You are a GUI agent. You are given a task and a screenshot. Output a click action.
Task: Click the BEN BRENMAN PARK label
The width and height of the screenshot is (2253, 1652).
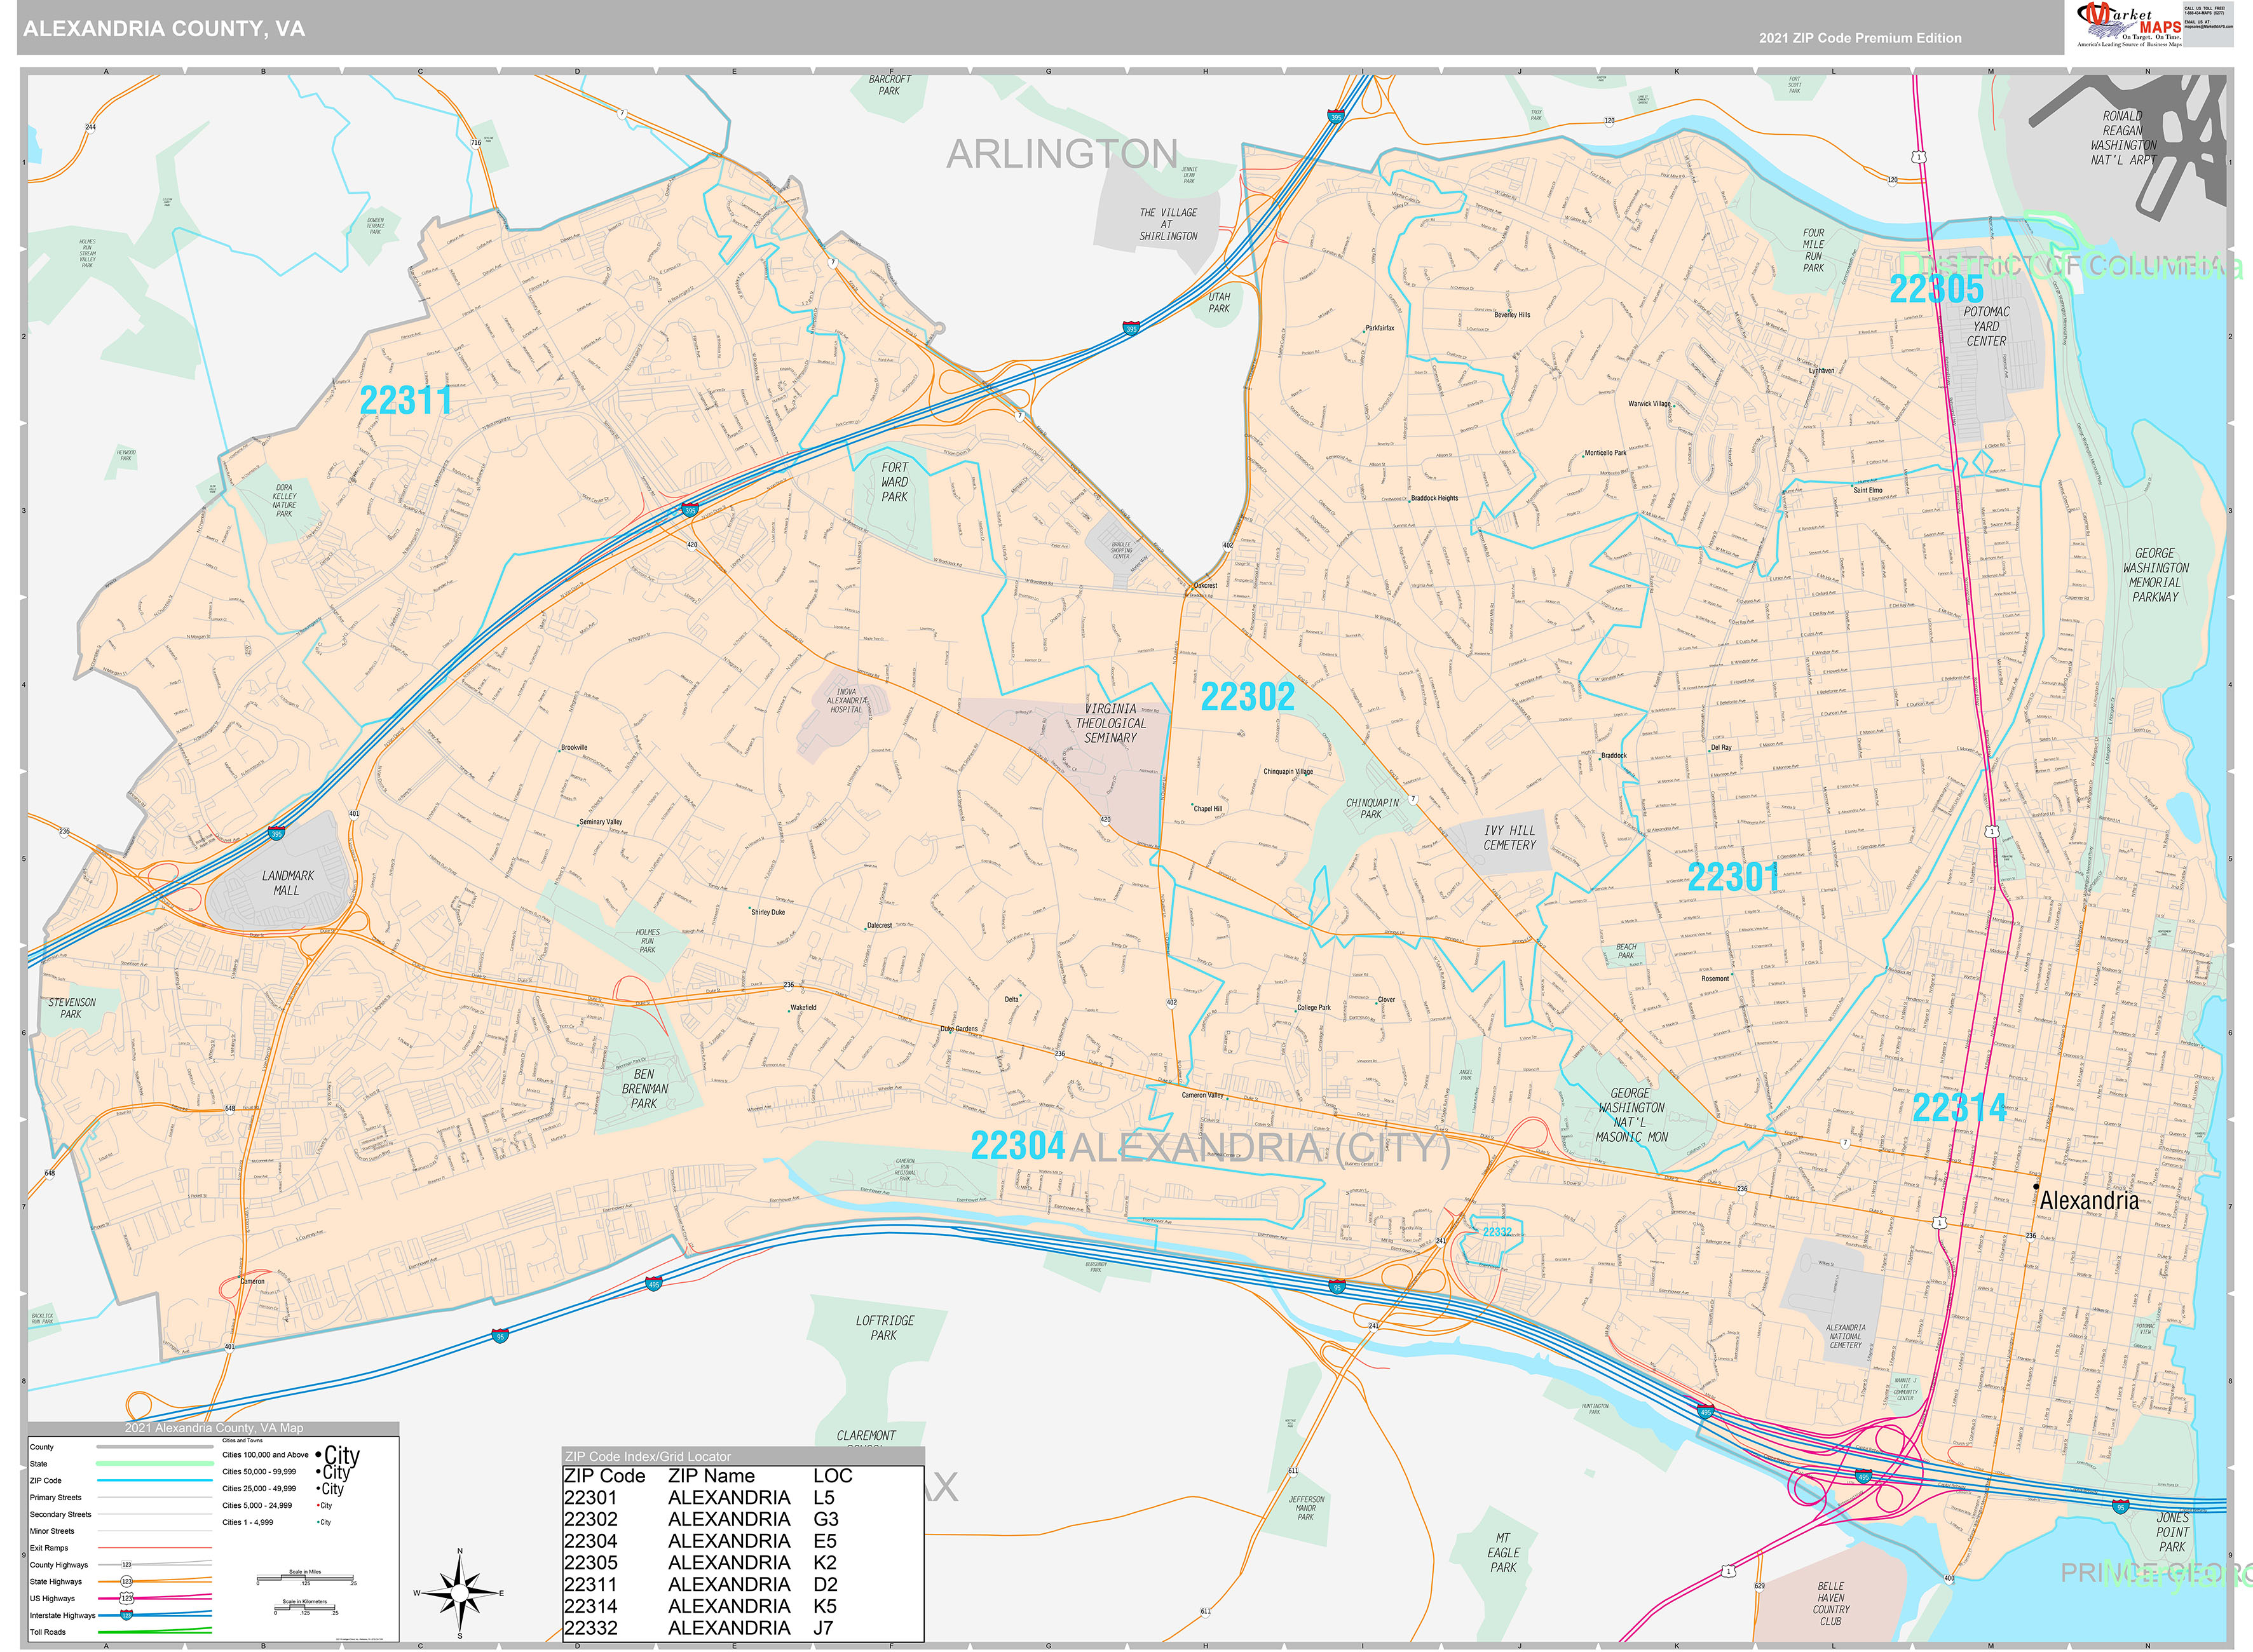644,1089
